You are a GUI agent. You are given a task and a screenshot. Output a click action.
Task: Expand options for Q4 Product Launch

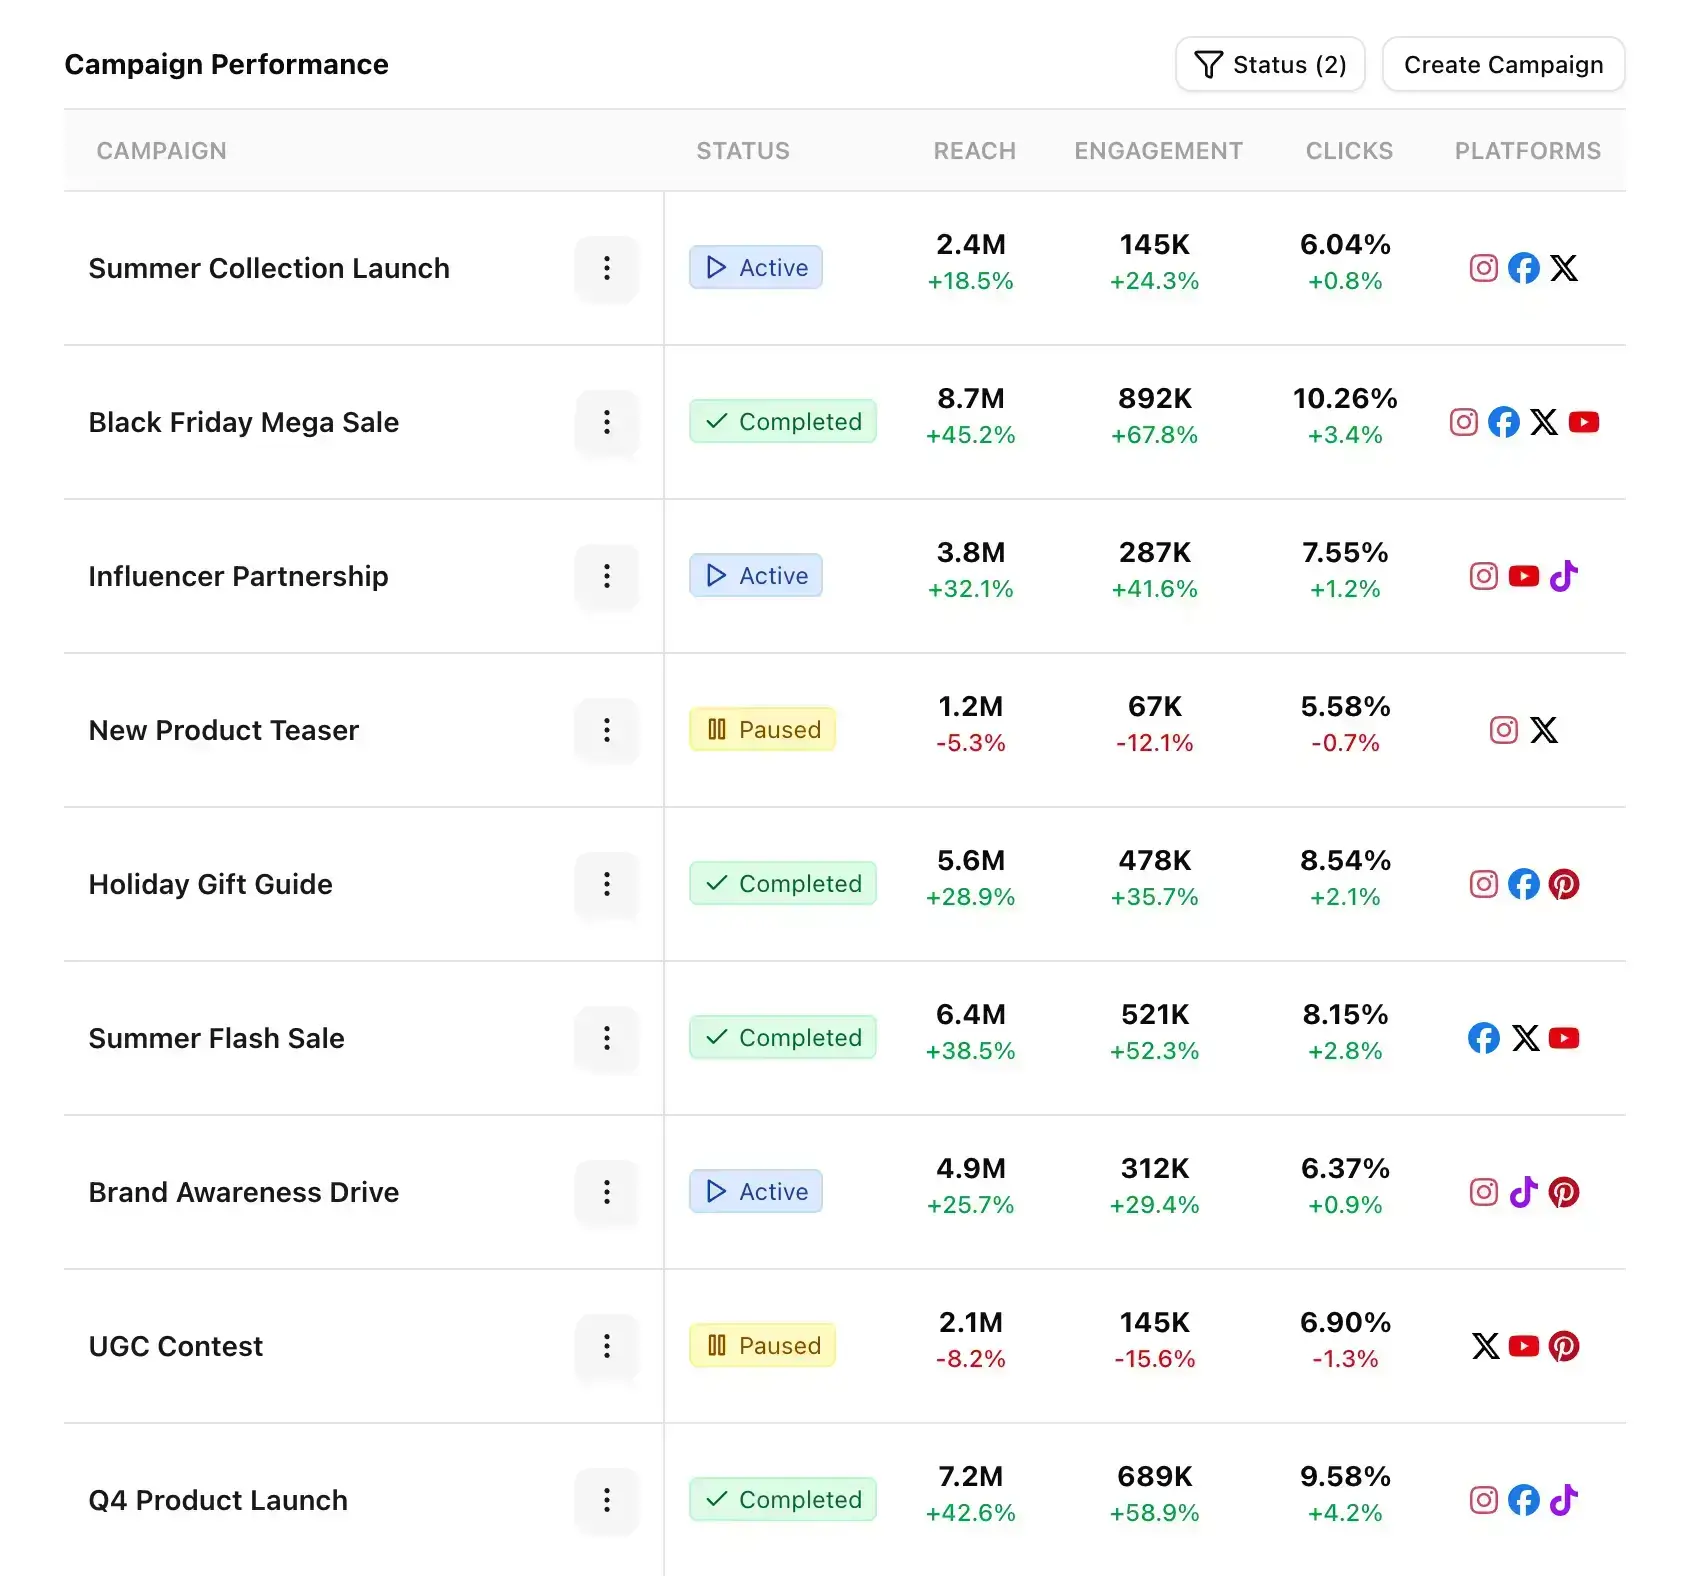click(x=607, y=1500)
